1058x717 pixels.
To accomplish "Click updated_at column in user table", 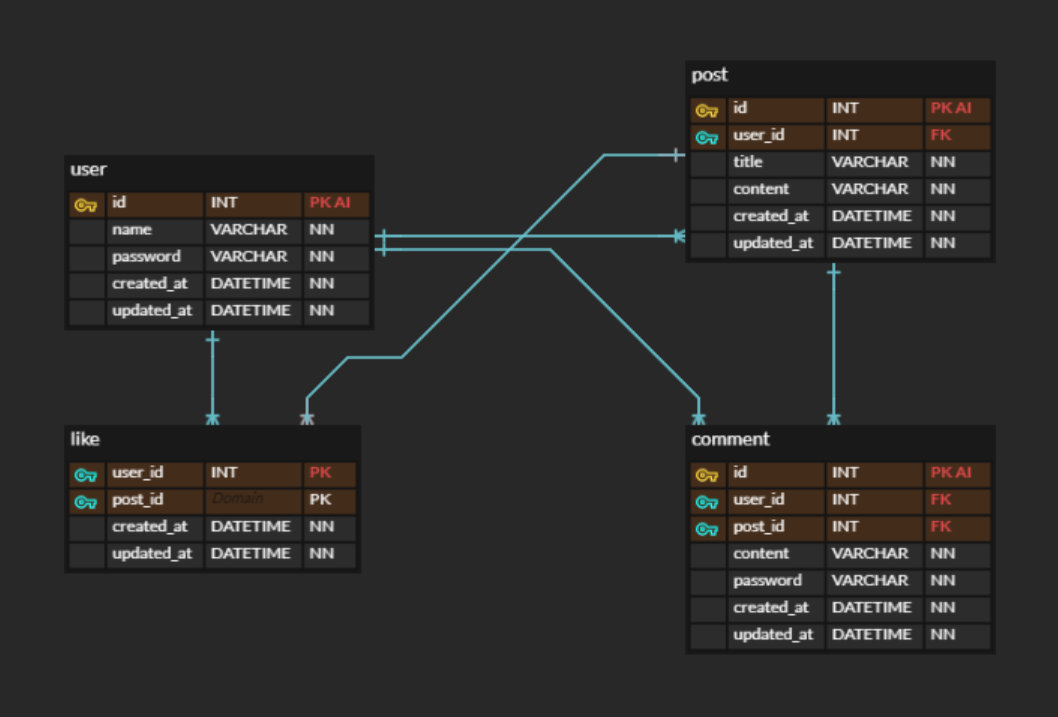I will [x=152, y=311].
